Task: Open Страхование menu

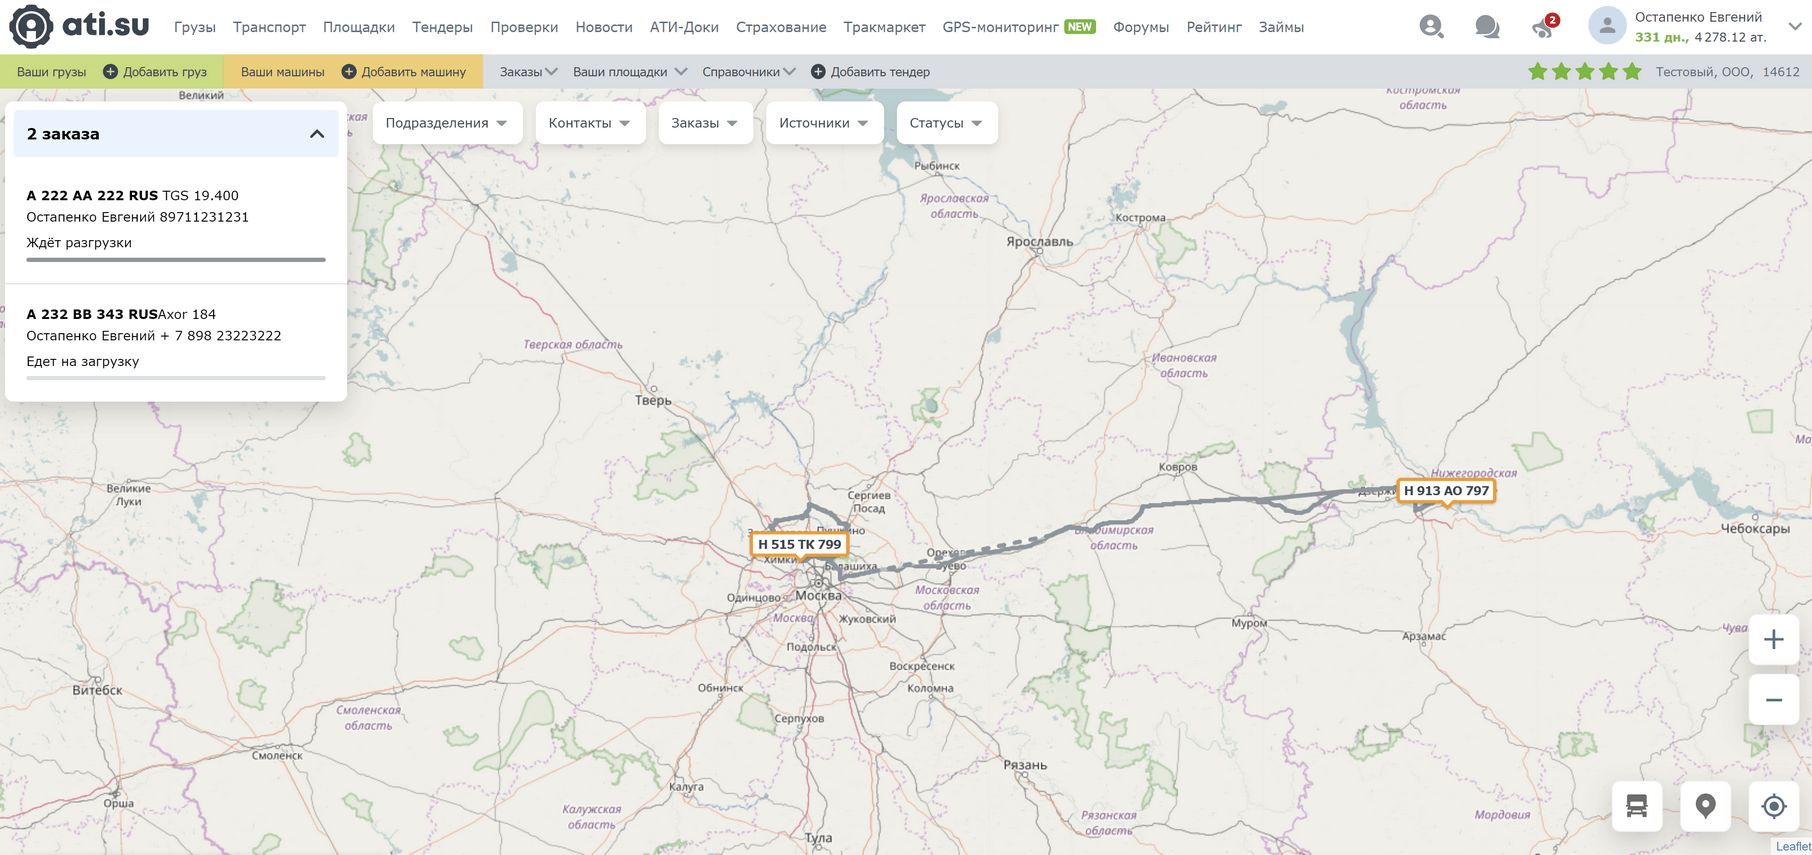Action: [781, 27]
